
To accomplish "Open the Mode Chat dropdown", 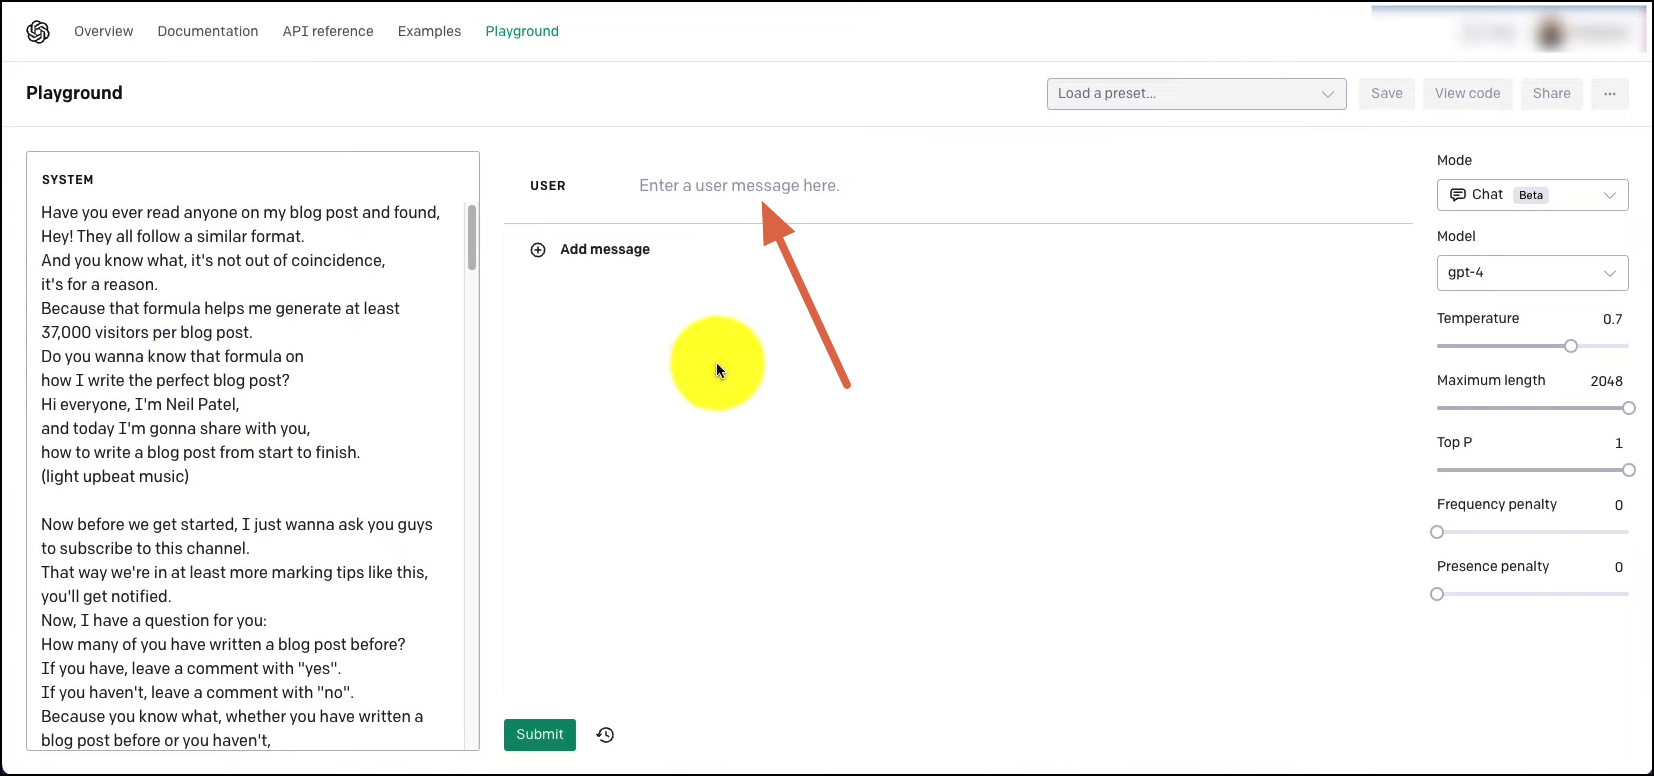I will pyautogui.click(x=1532, y=195).
